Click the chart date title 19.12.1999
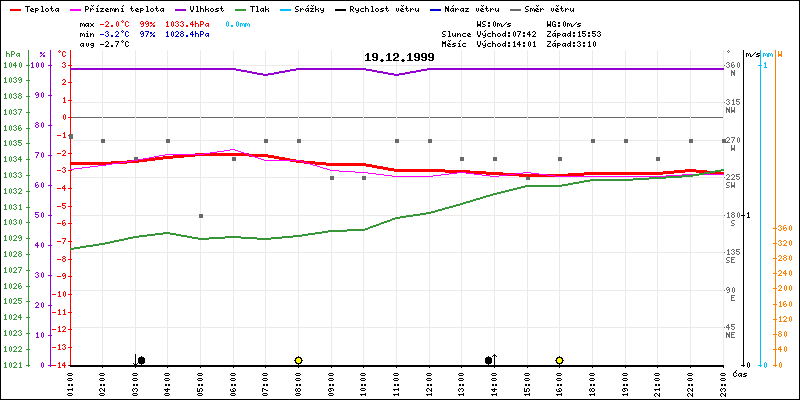The height and width of the screenshot is (400, 800). tap(399, 58)
